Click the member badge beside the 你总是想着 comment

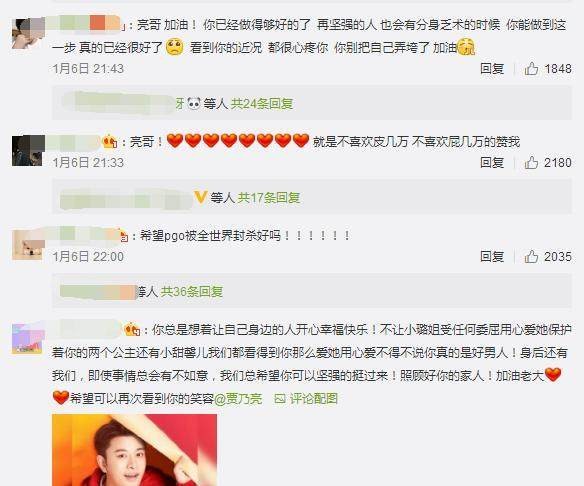click(x=132, y=330)
